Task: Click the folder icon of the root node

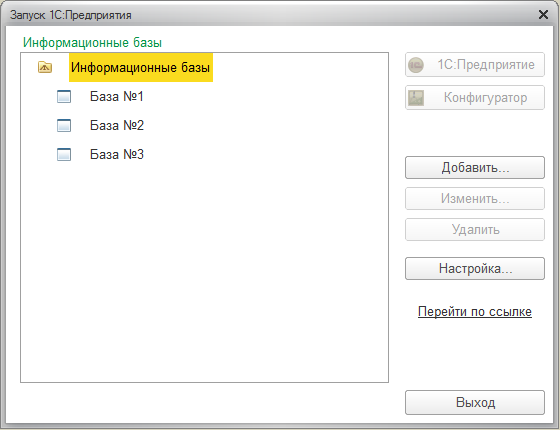Action: (45, 67)
